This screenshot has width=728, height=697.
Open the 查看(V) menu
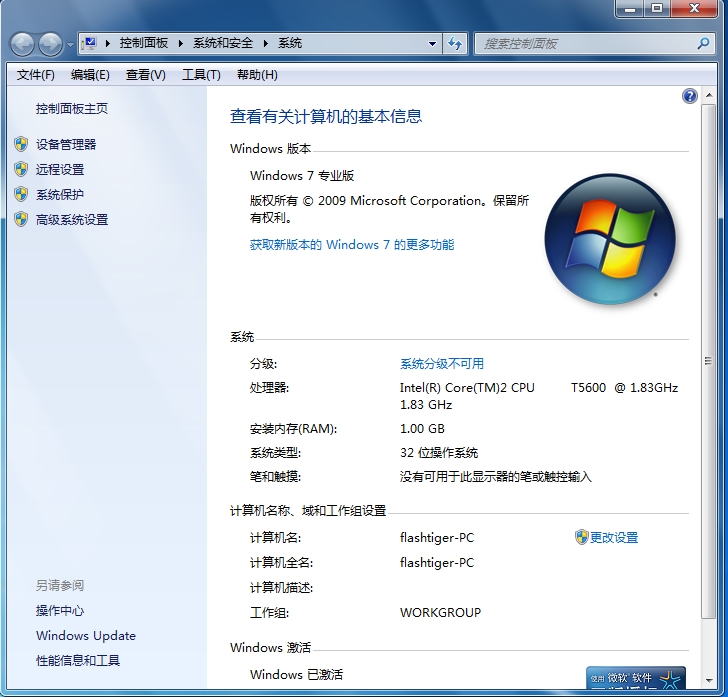(145, 75)
